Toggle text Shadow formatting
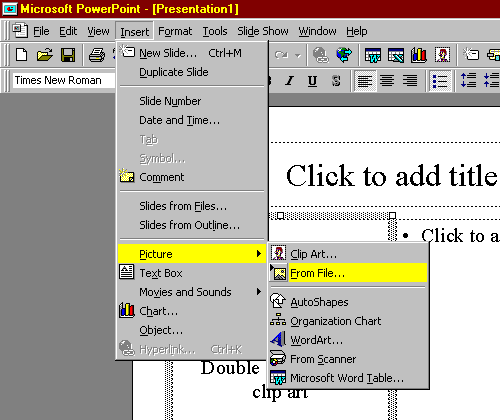Viewport: 500px width, 420px height. pyautogui.click(x=336, y=80)
